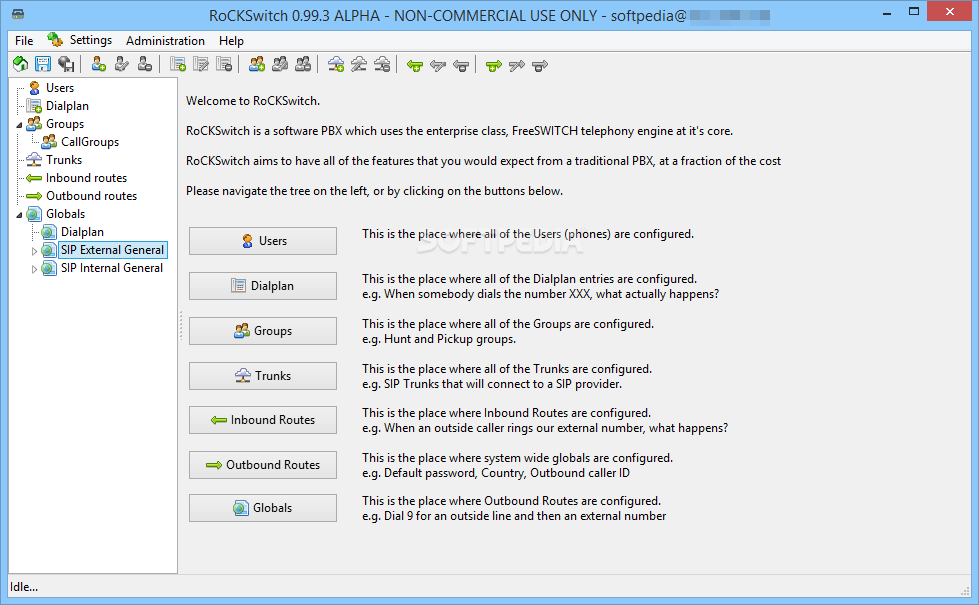The width and height of the screenshot is (979, 605).
Task: Select SIP Internal General node
Action: 112,268
